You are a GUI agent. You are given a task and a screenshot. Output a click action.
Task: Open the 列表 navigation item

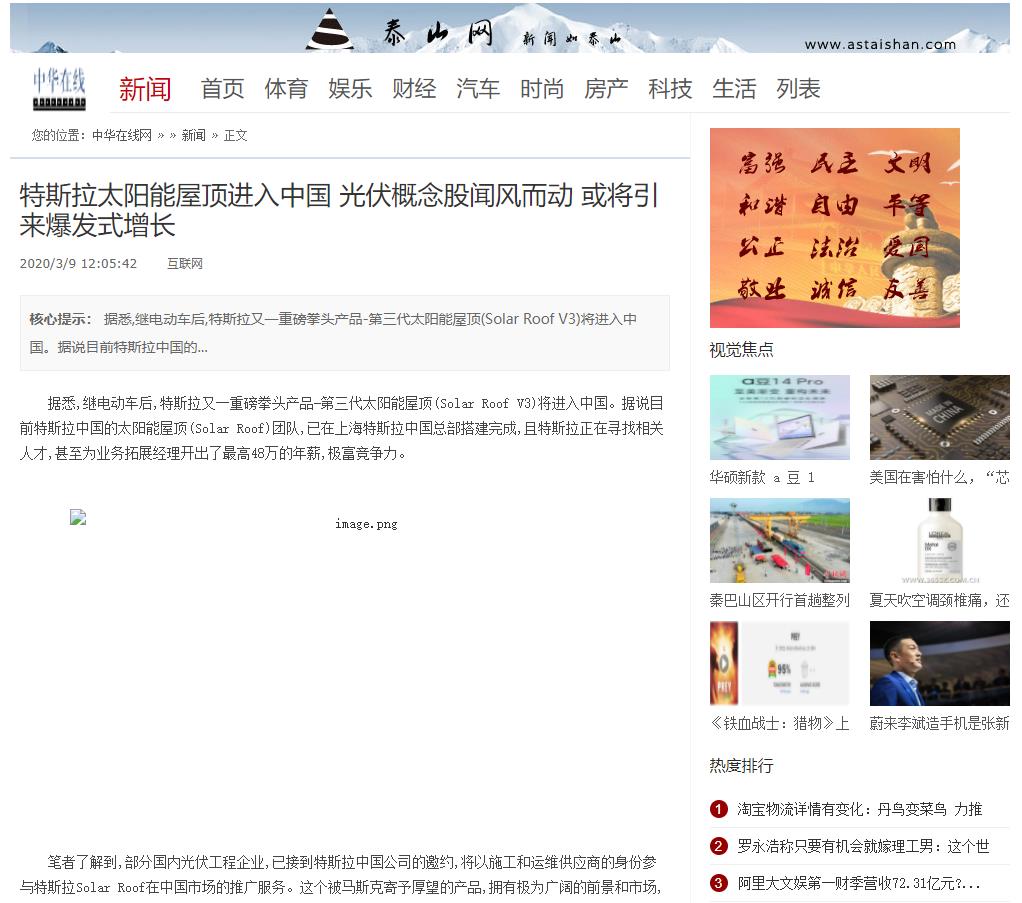coord(798,89)
